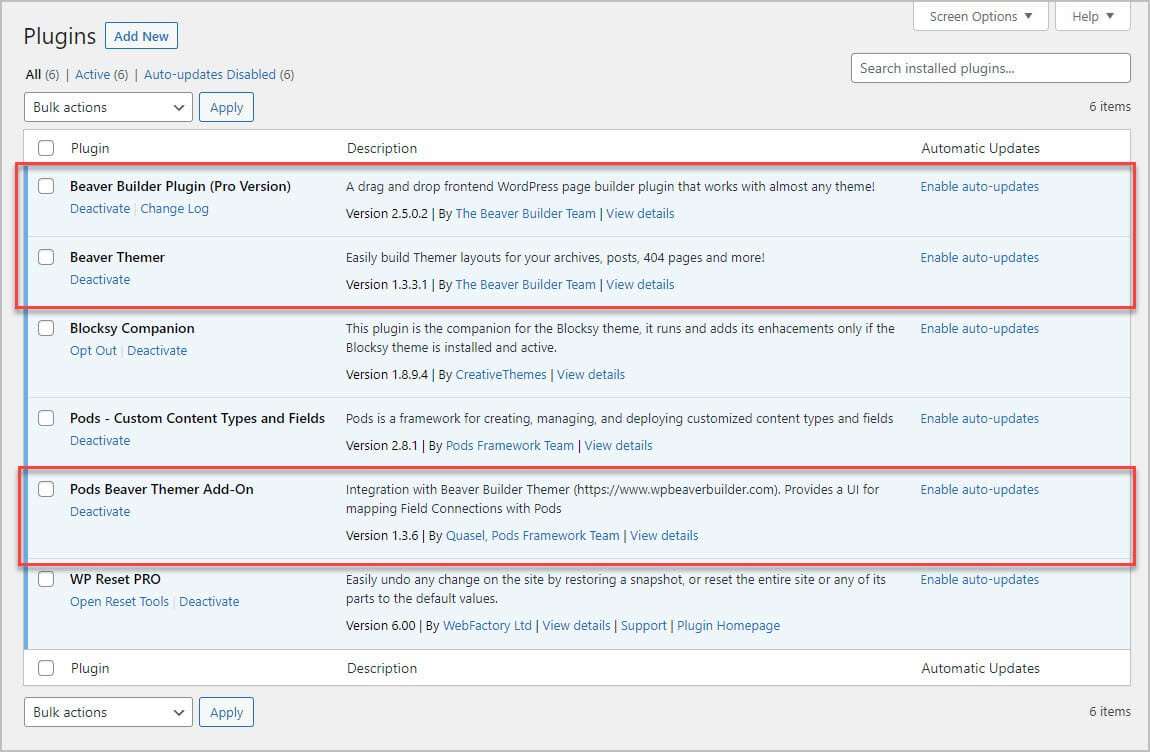Image resolution: width=1150 pixels, height=752 pixels.
Task: Click the search installed plugins field
Action: click(x=990, y=68)
